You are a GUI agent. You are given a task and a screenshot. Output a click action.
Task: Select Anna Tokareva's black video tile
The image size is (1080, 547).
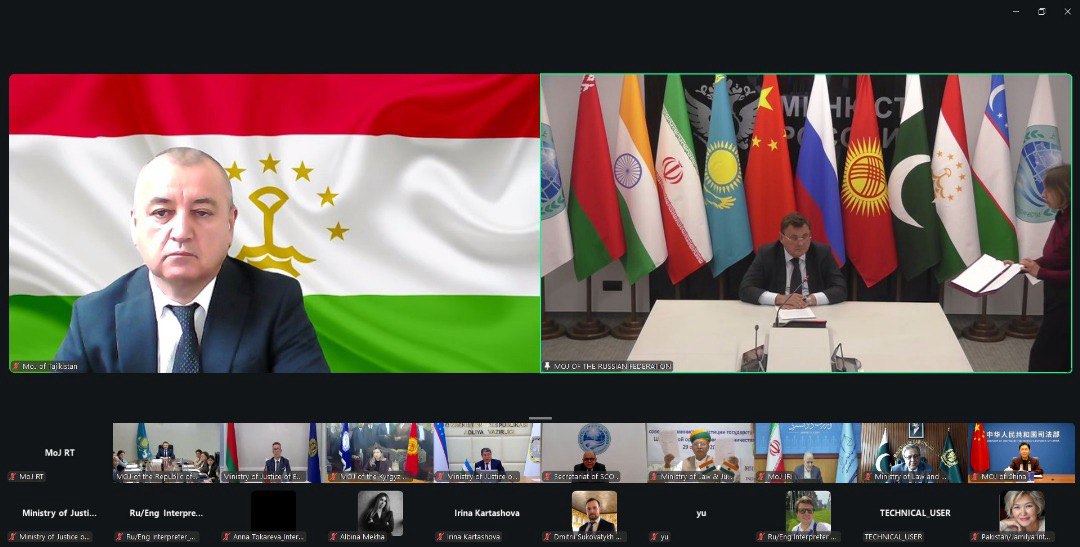(x=273, y=513)
